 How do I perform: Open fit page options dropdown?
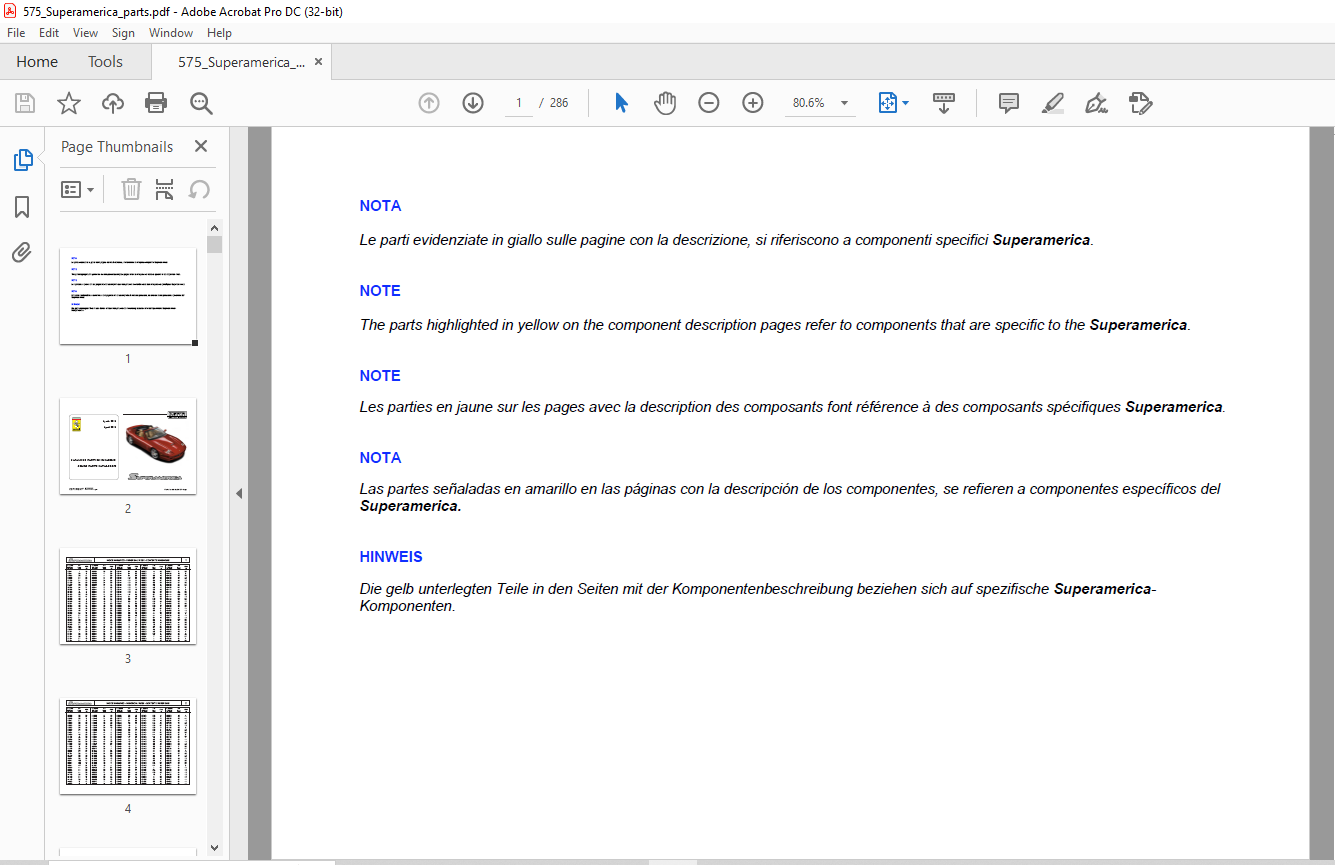(x=893, y=103)
